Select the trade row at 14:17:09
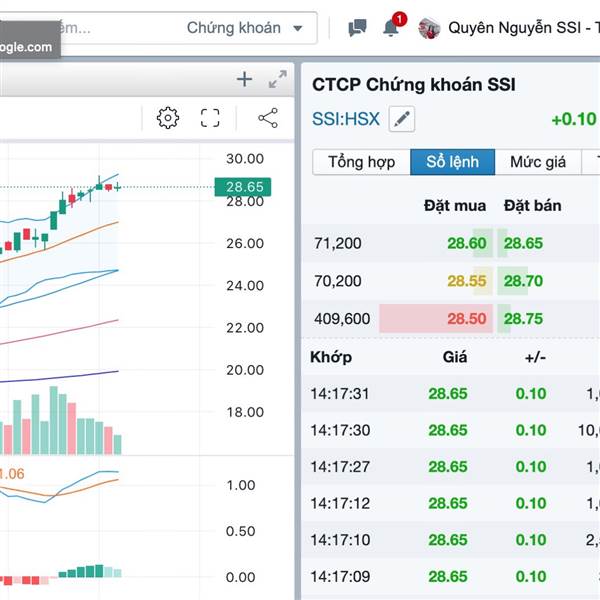This screenshot has height=600, width=600. coord(451,576)
